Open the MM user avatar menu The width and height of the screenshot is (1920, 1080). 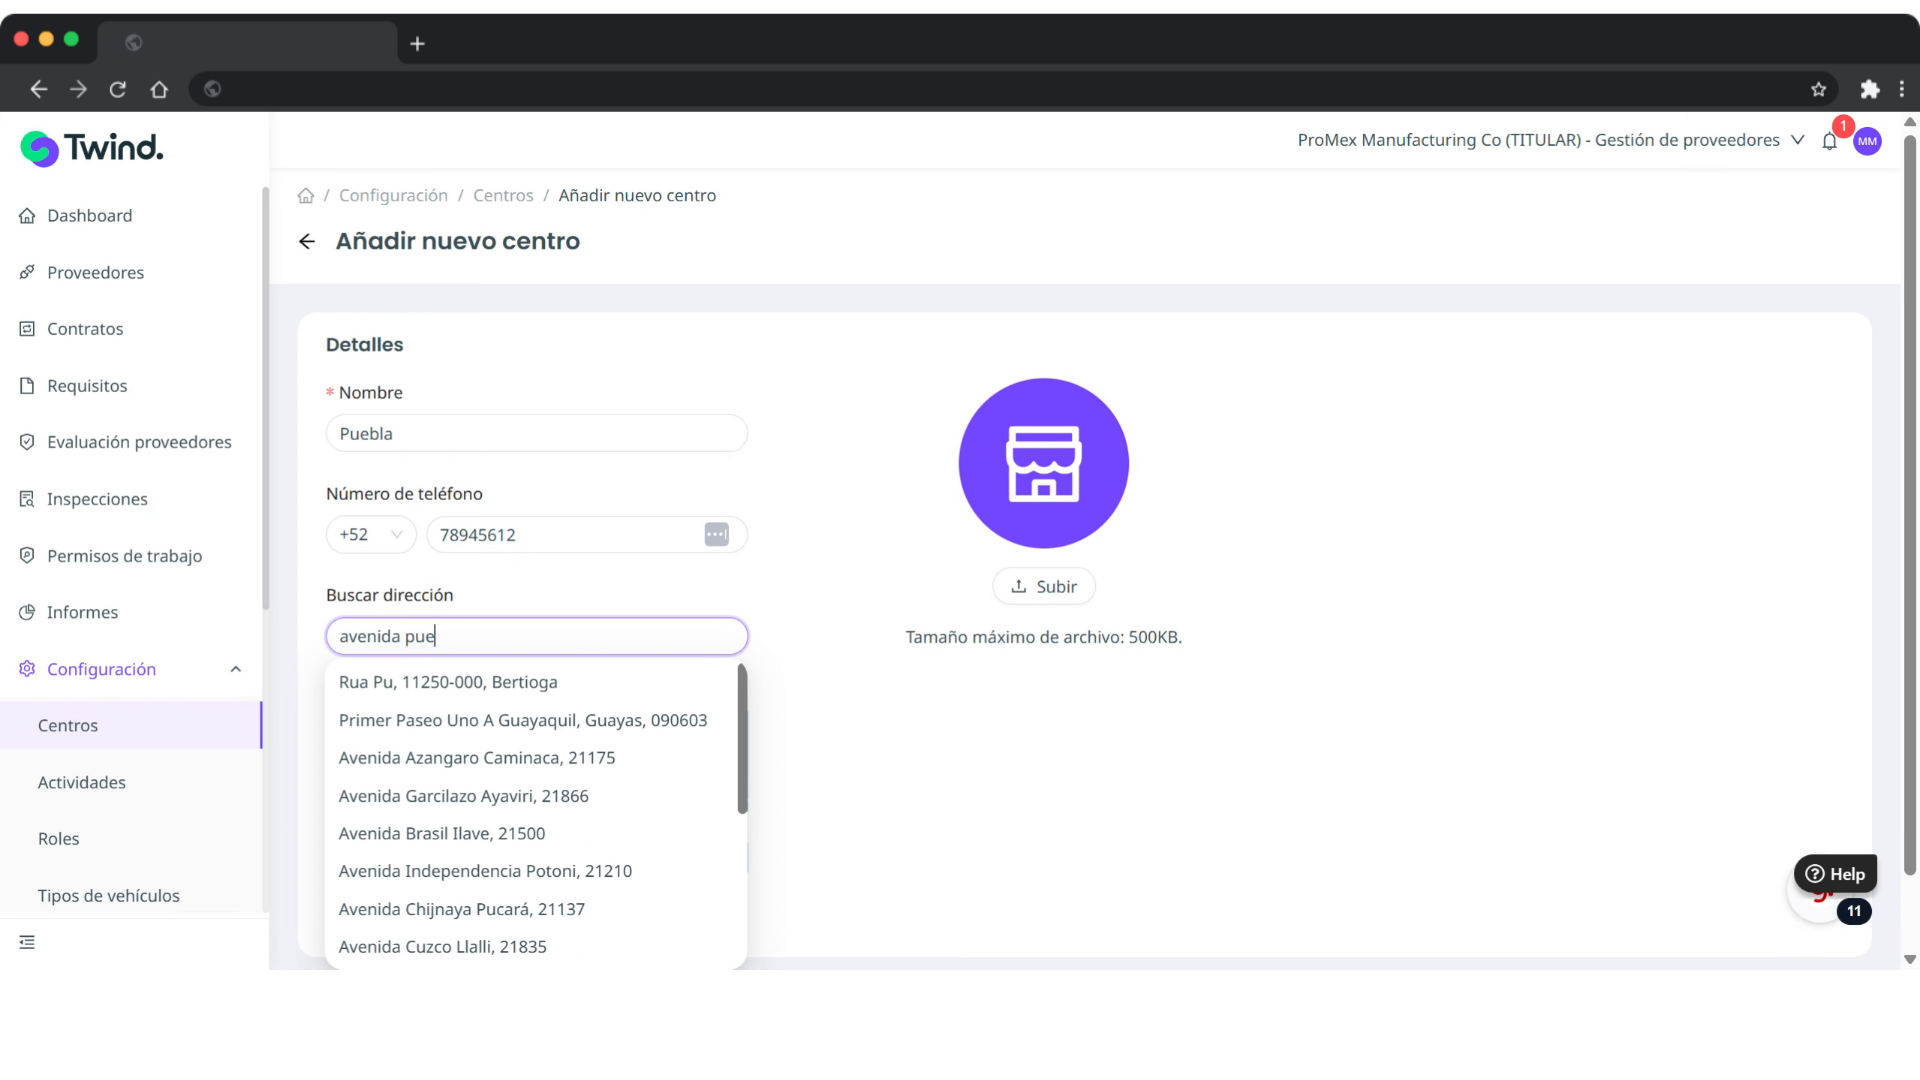pyautogui.click(x=1867, y=141)
